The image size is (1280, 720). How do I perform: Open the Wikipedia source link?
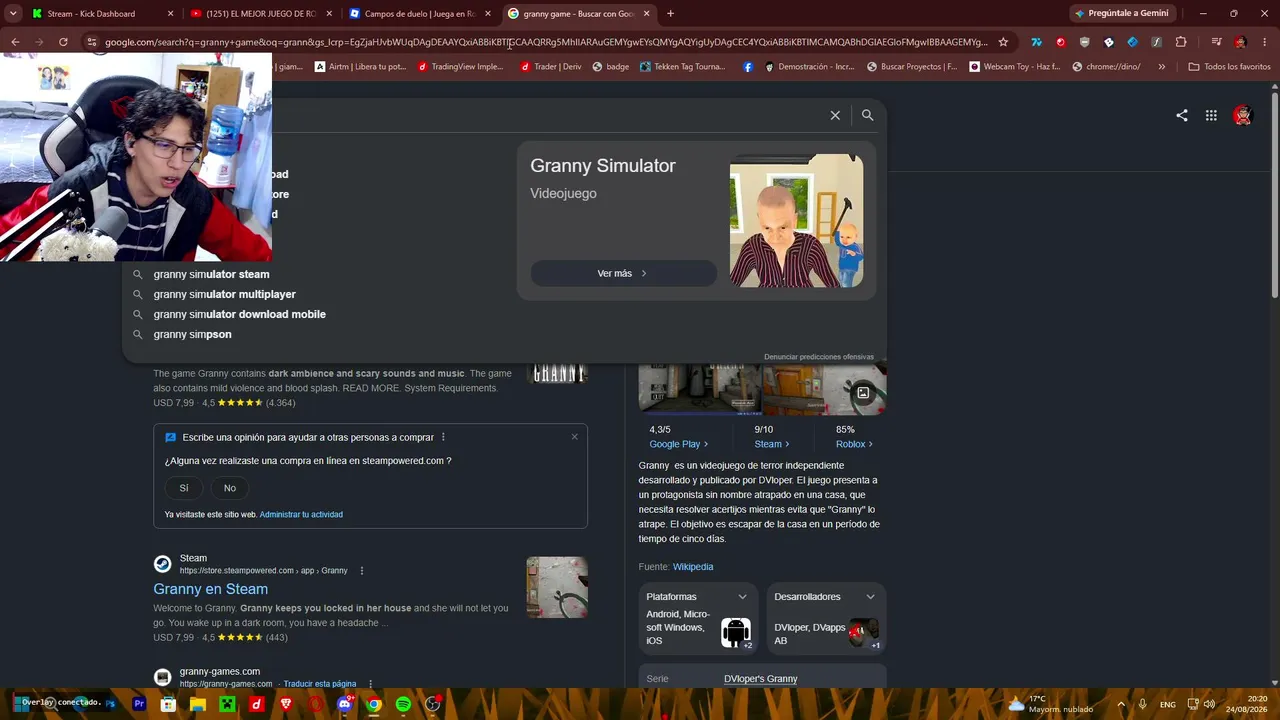693,567
